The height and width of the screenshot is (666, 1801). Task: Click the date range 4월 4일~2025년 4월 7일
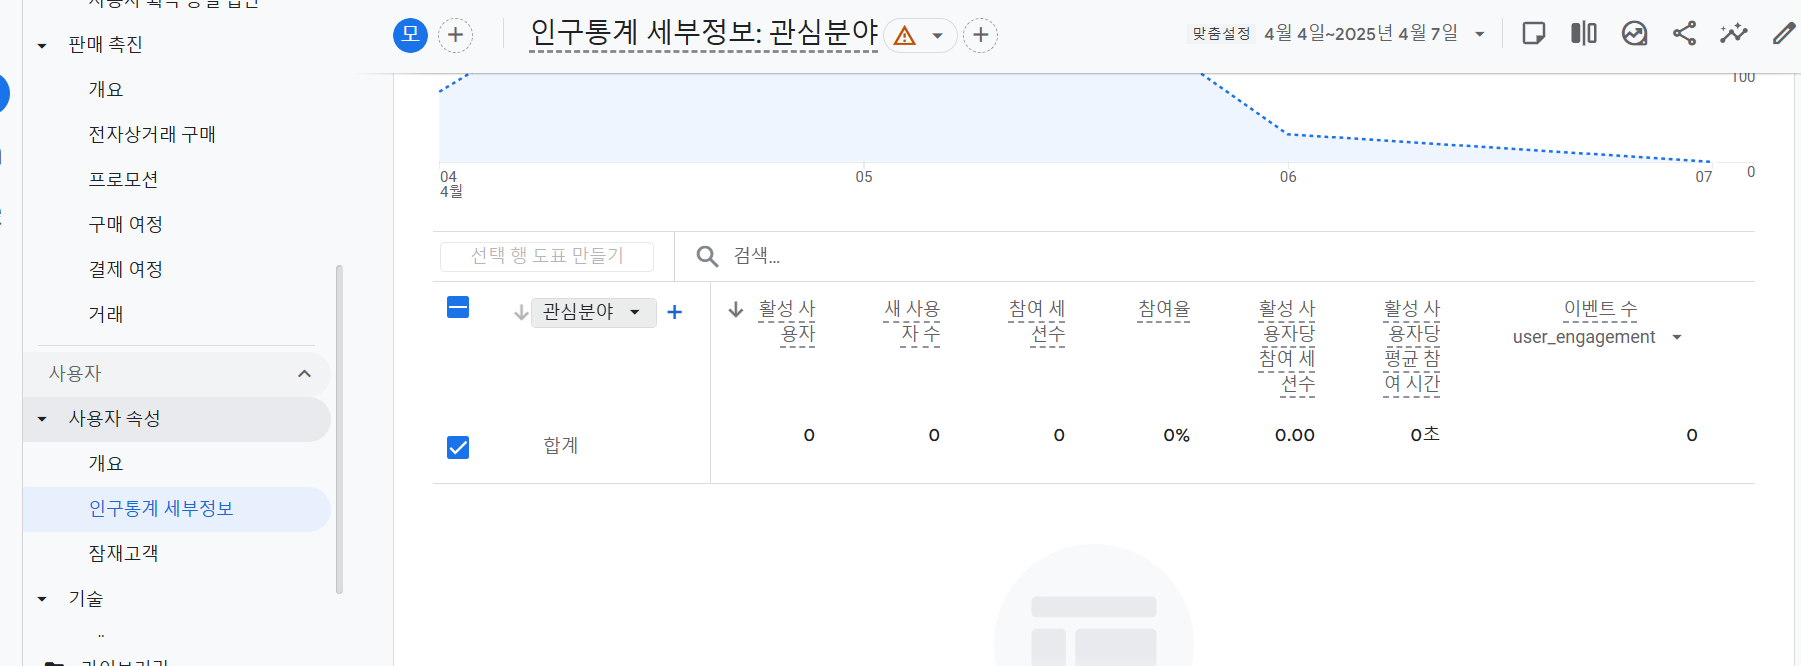[x=1361, y=34]
